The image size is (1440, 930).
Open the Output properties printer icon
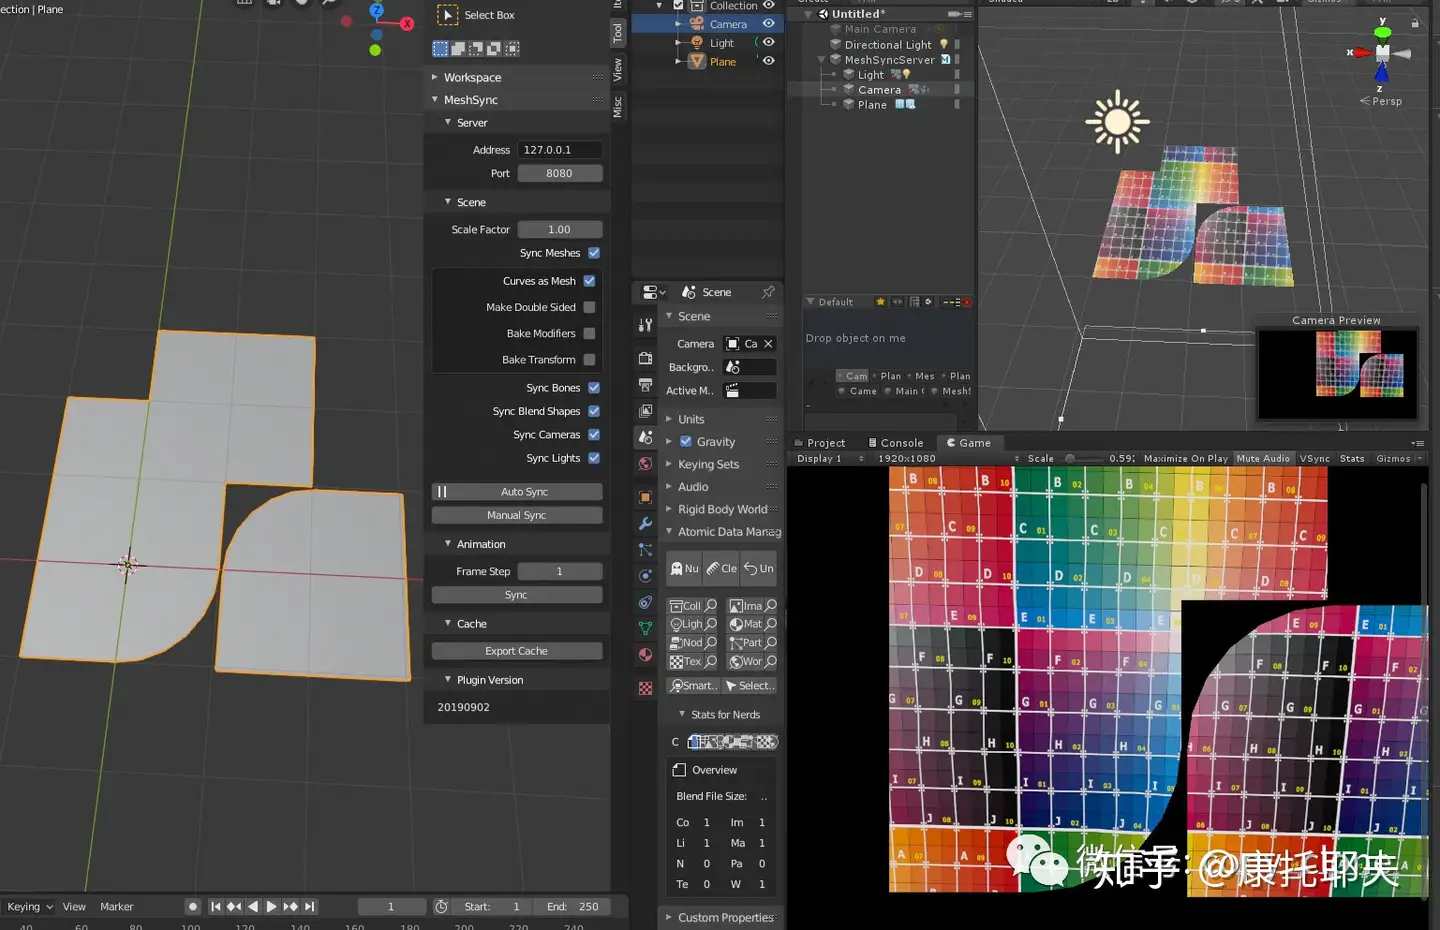[x=645, y=384]
